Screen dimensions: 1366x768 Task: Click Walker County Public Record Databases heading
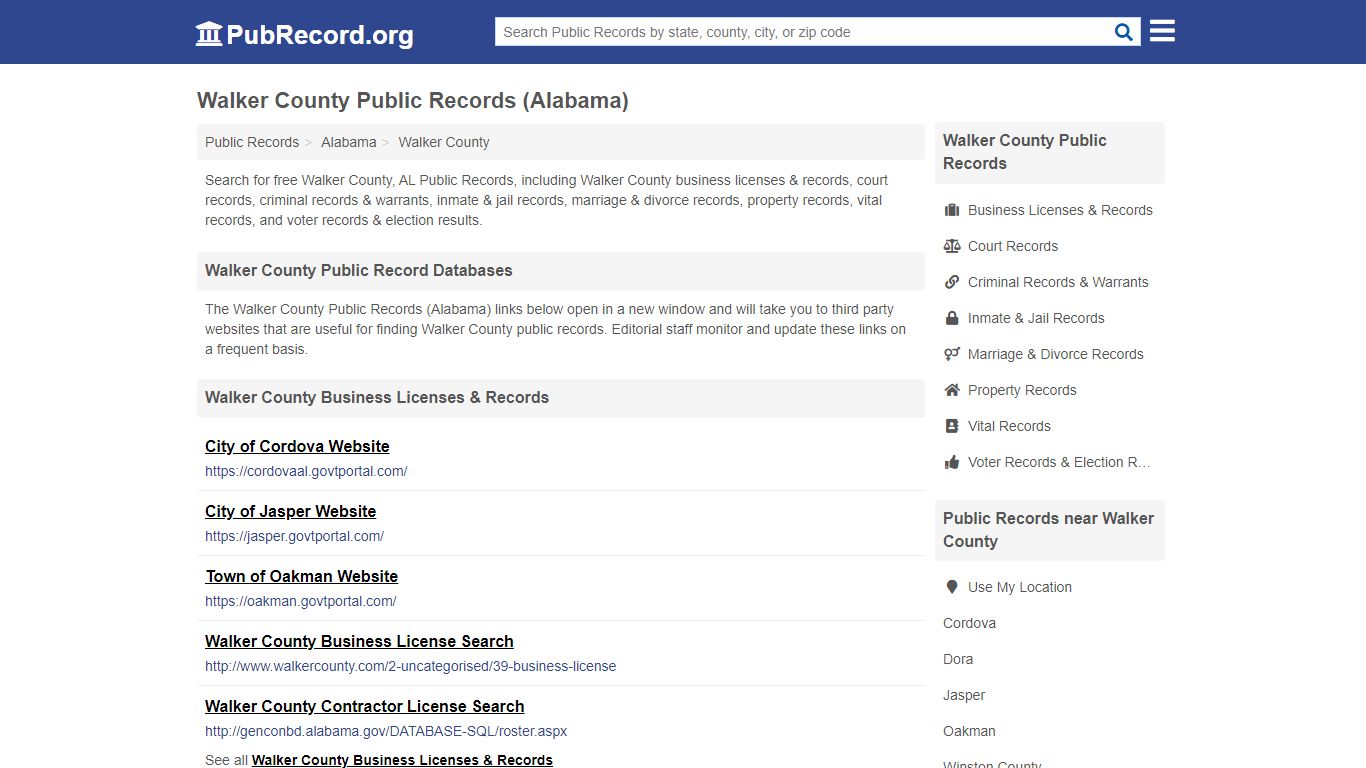click(359, 270)
